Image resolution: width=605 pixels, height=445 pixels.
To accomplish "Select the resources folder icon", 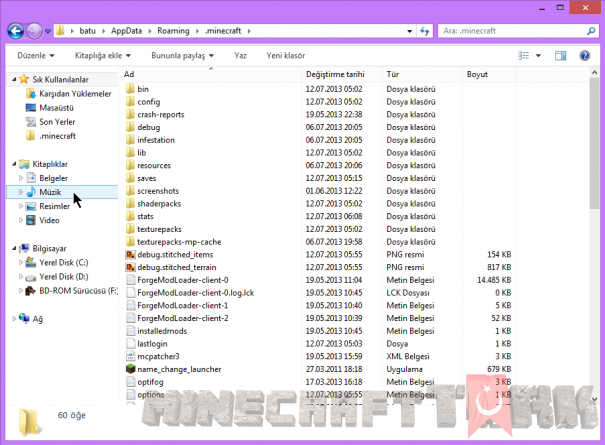I will 130,165.
